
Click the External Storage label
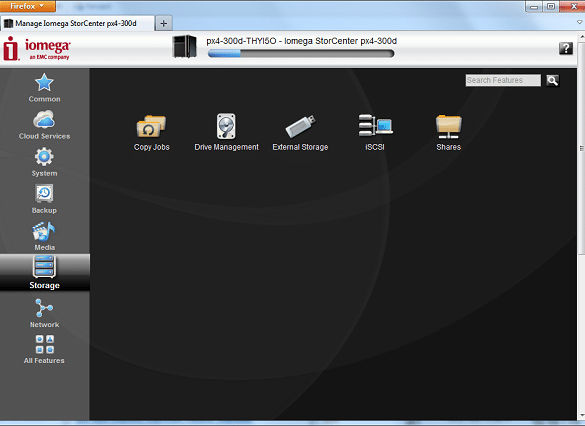pyautogui.click(x=300, y=147)
